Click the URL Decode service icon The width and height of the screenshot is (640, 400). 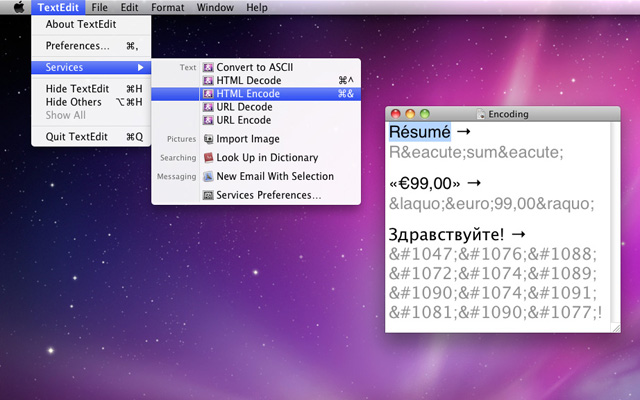point(208,107)
